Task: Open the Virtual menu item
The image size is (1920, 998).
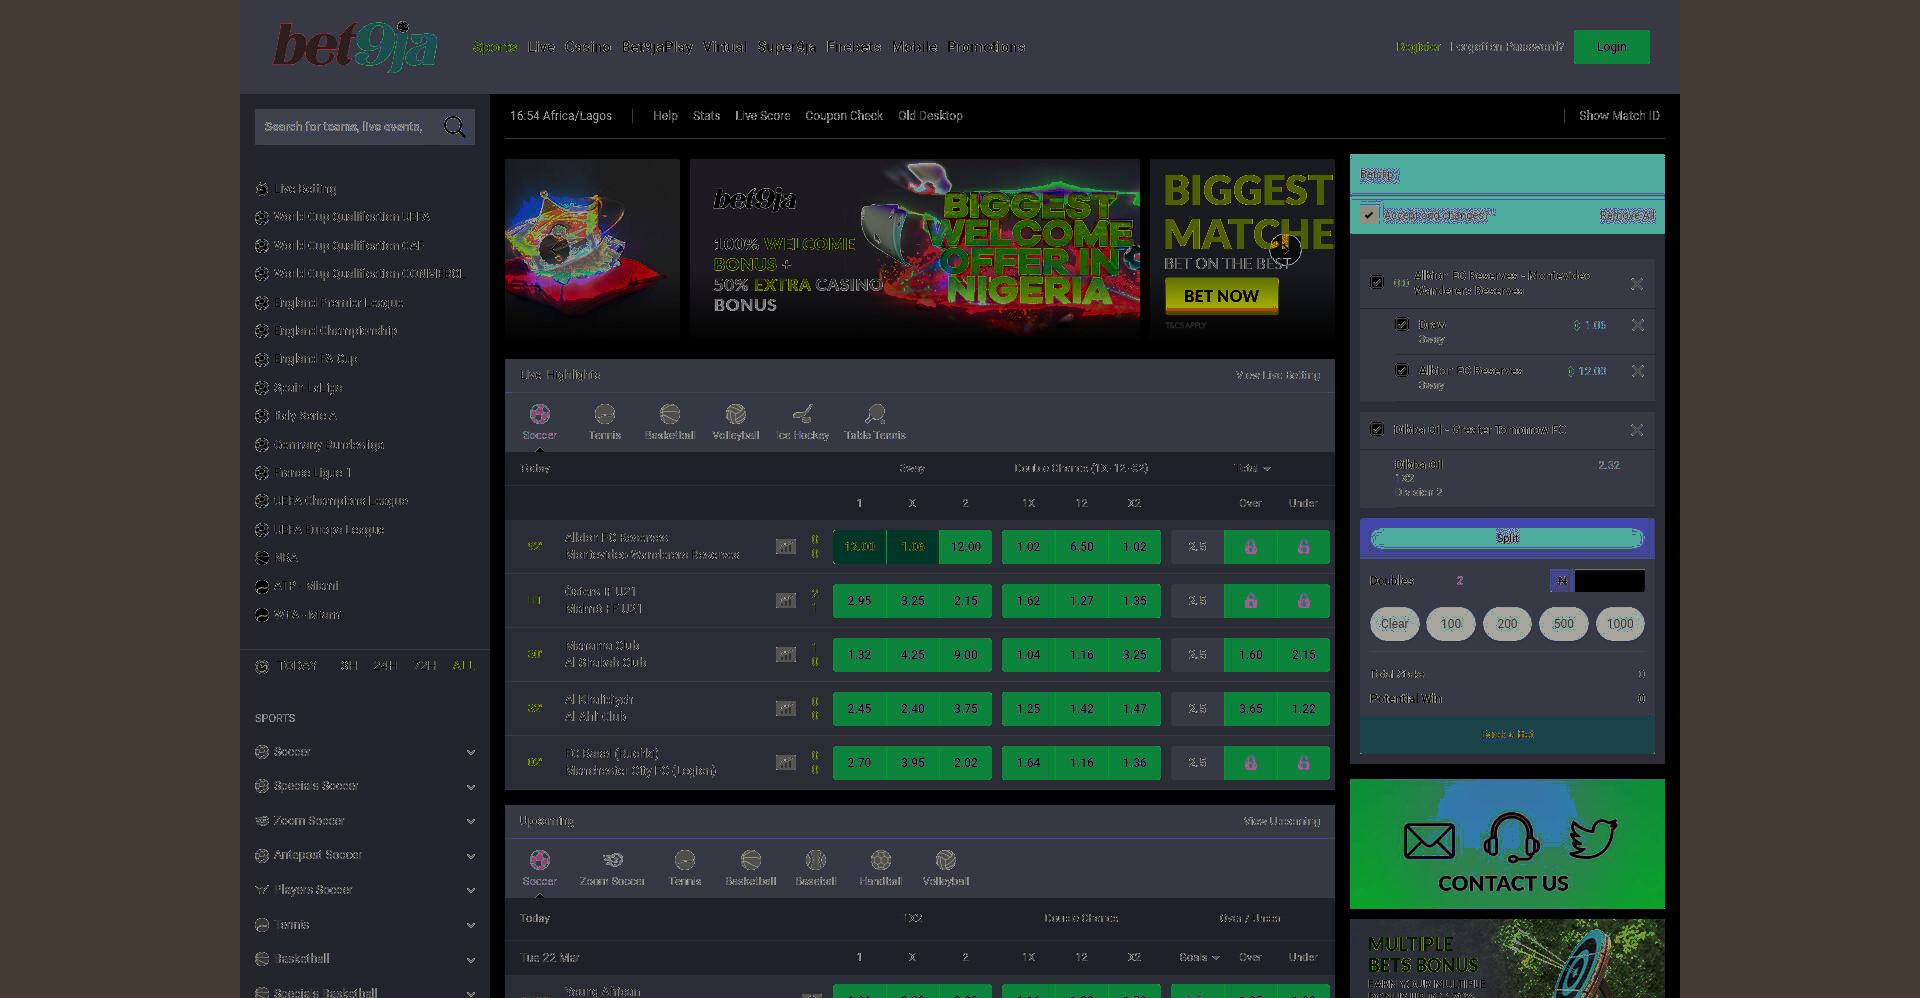Action: click(x=724, y=47)
